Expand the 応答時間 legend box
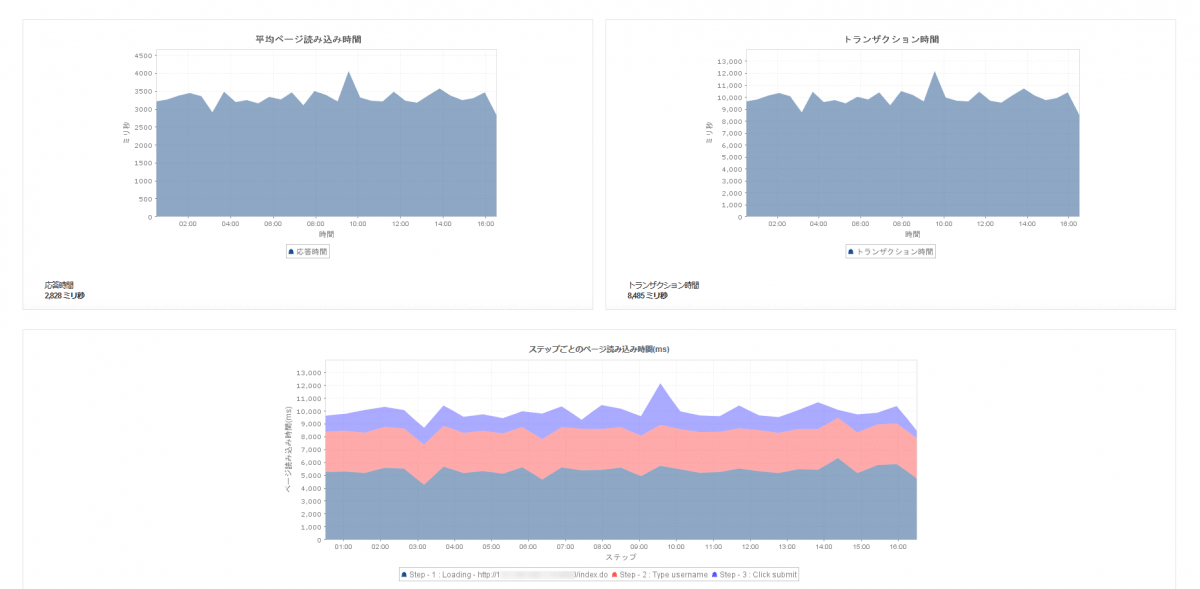The width and height of the screenshot is (1200, 589). pos(310,251)
